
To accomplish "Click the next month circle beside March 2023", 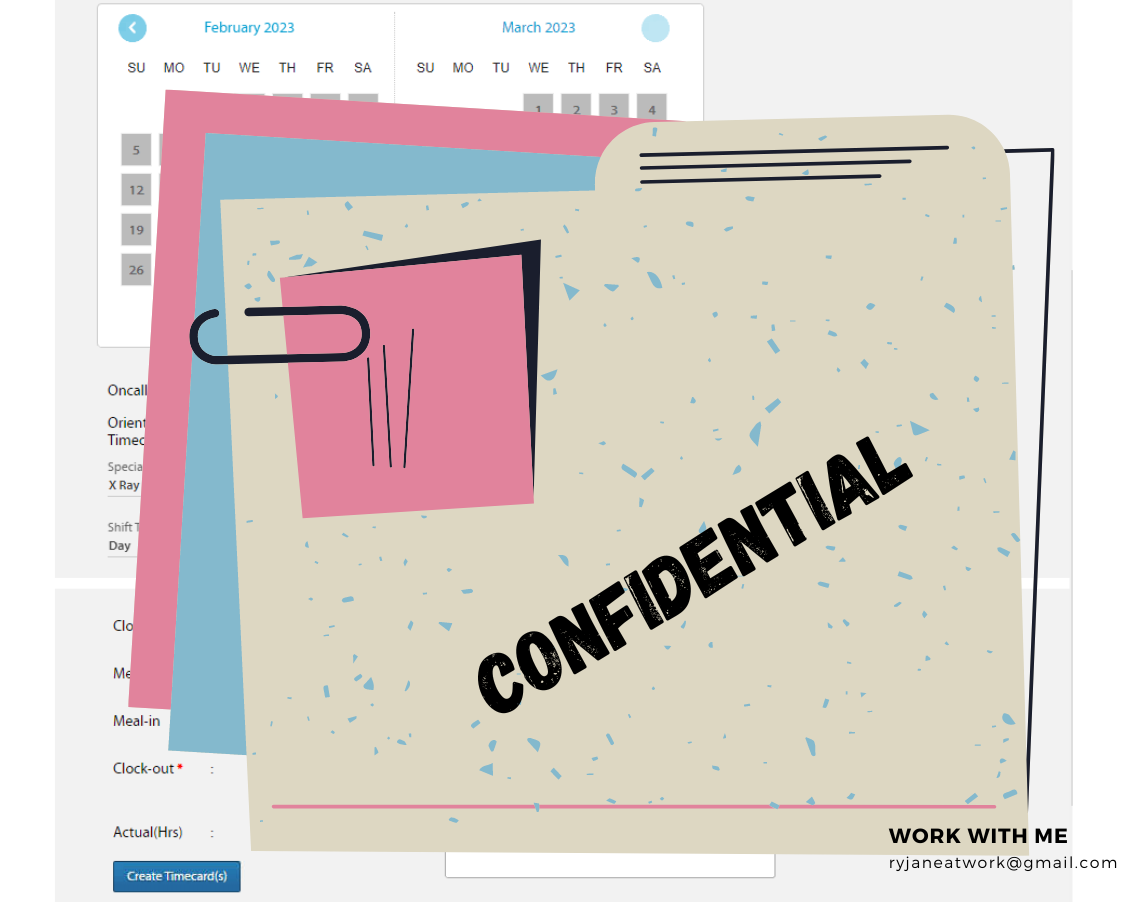I will coord(655,28).
